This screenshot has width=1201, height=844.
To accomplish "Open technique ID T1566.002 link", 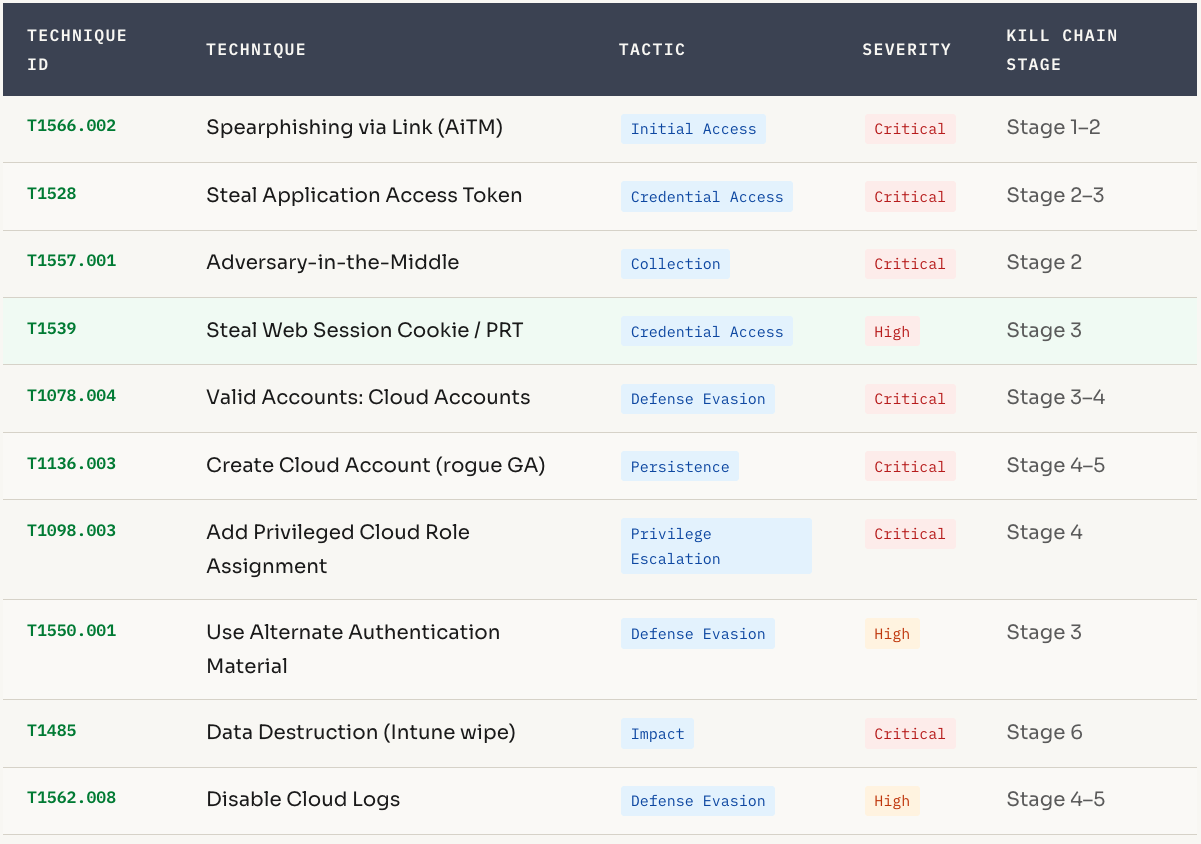I will click(71, 126).
